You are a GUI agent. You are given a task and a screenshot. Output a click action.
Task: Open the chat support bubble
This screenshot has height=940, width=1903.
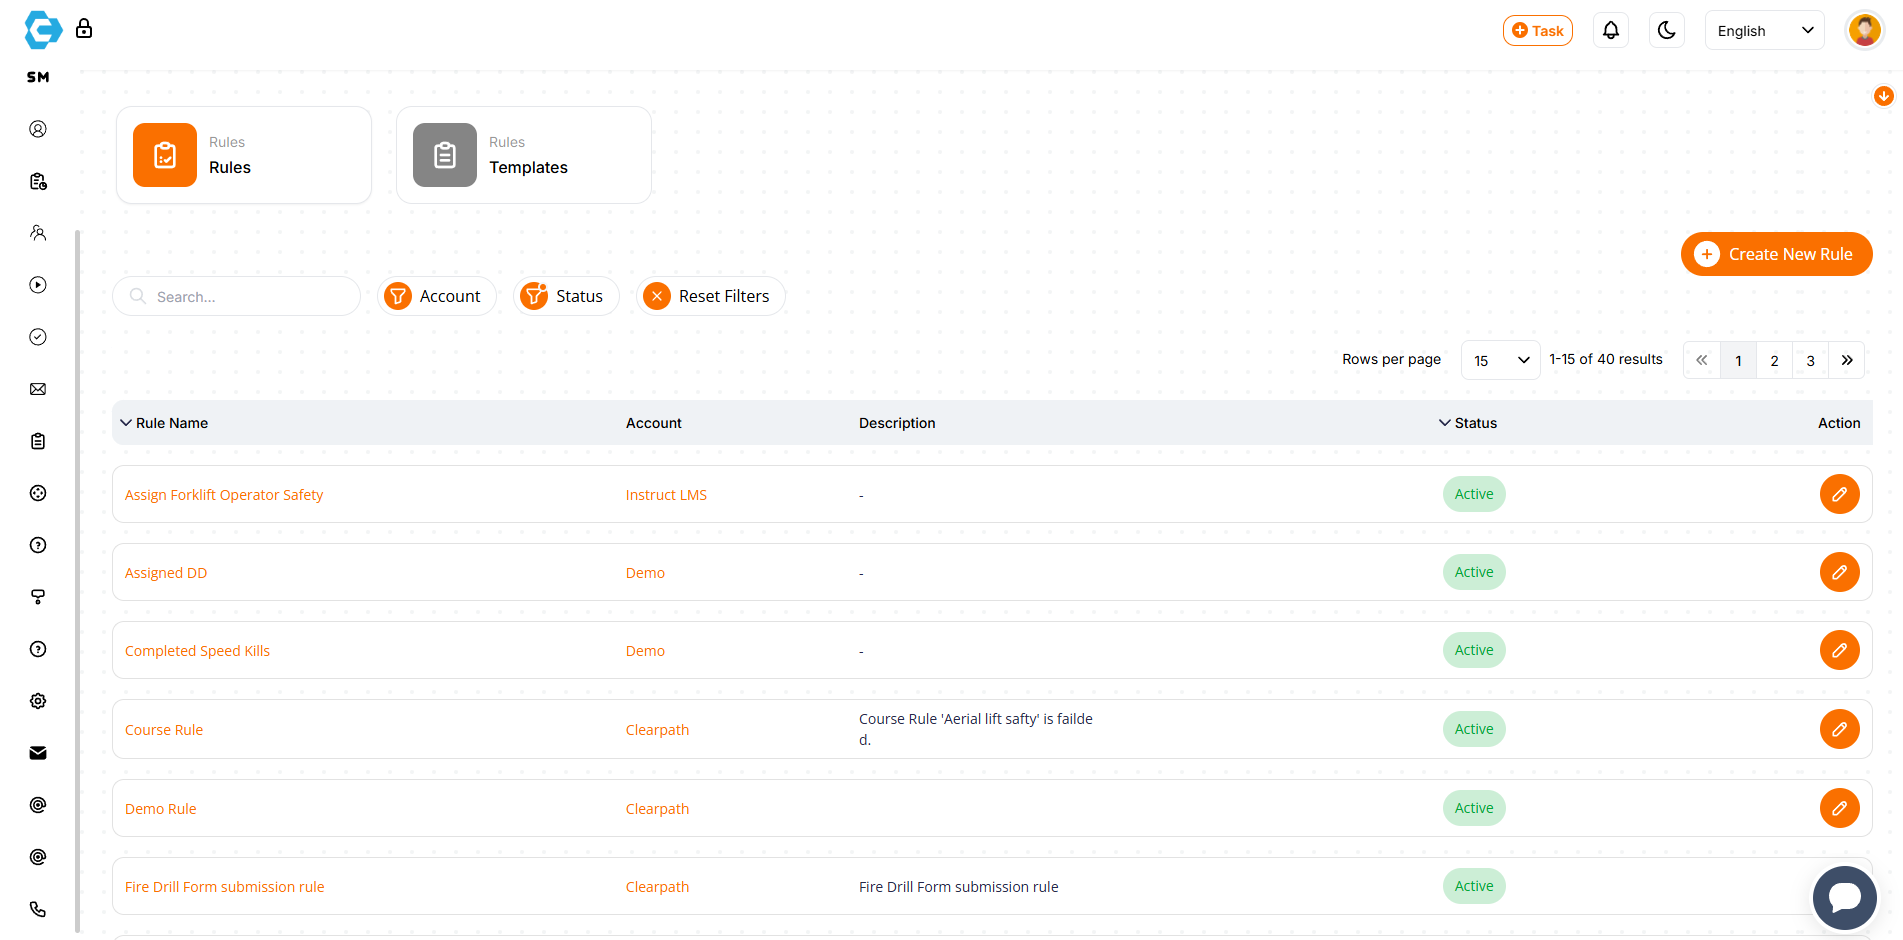tap(1844, 897)
